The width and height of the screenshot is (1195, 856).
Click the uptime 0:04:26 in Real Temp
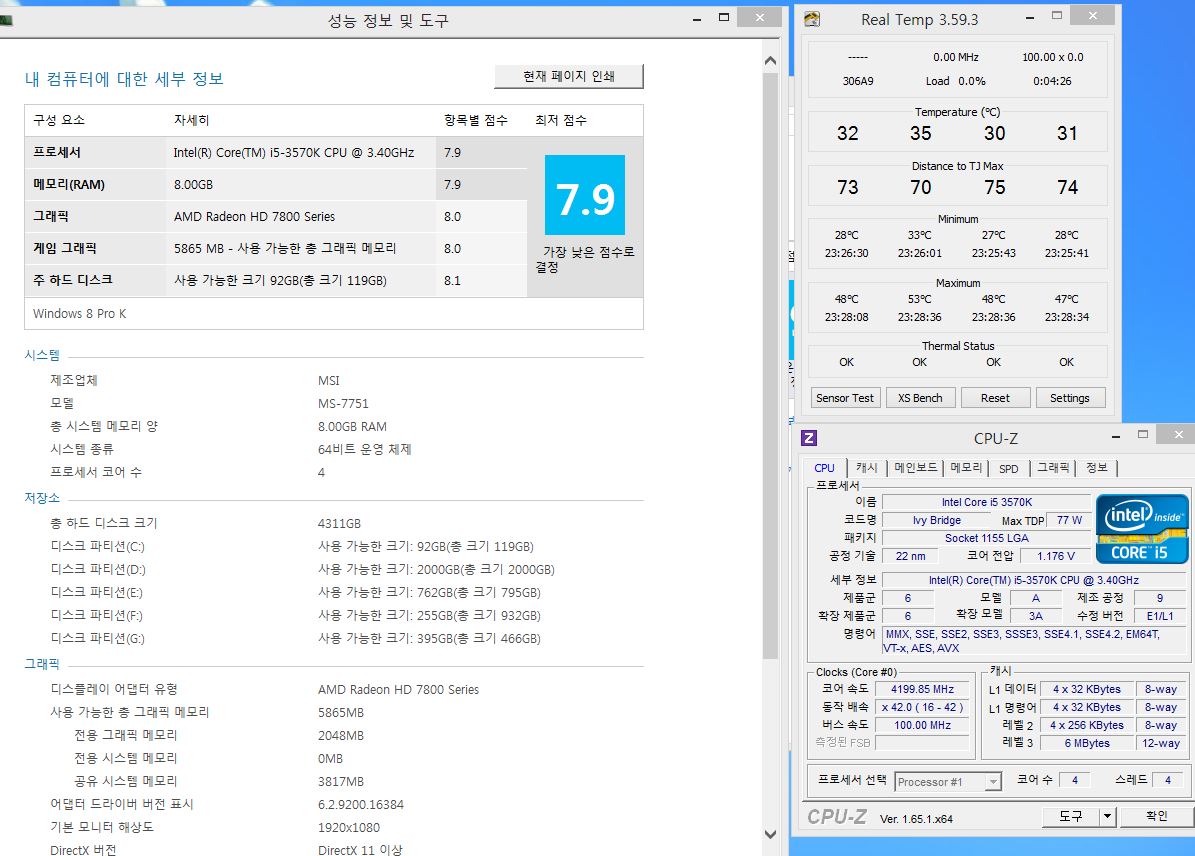point(1052,81)
